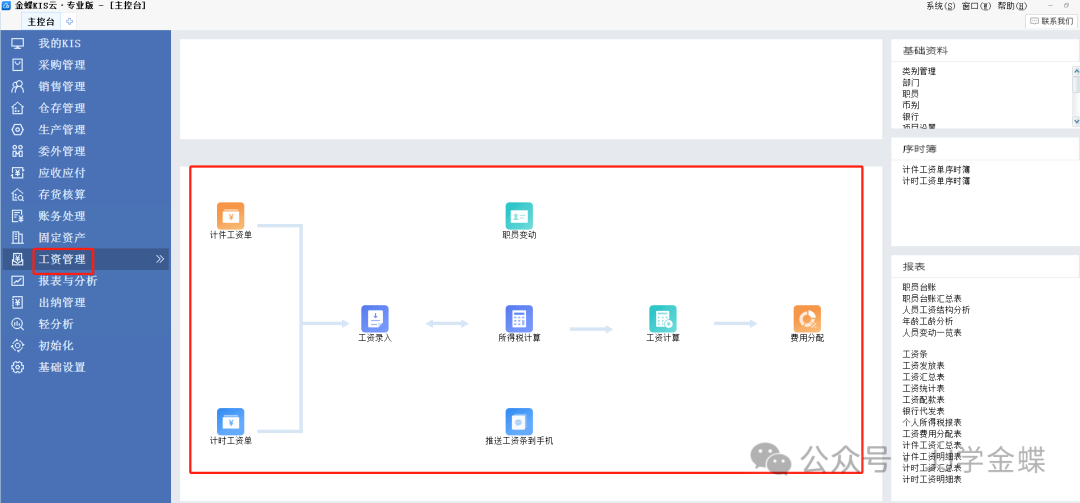This screenshot has width=1080, height=503.
Task: Switch to the 主控台 tab
Action: pos(41,21)
